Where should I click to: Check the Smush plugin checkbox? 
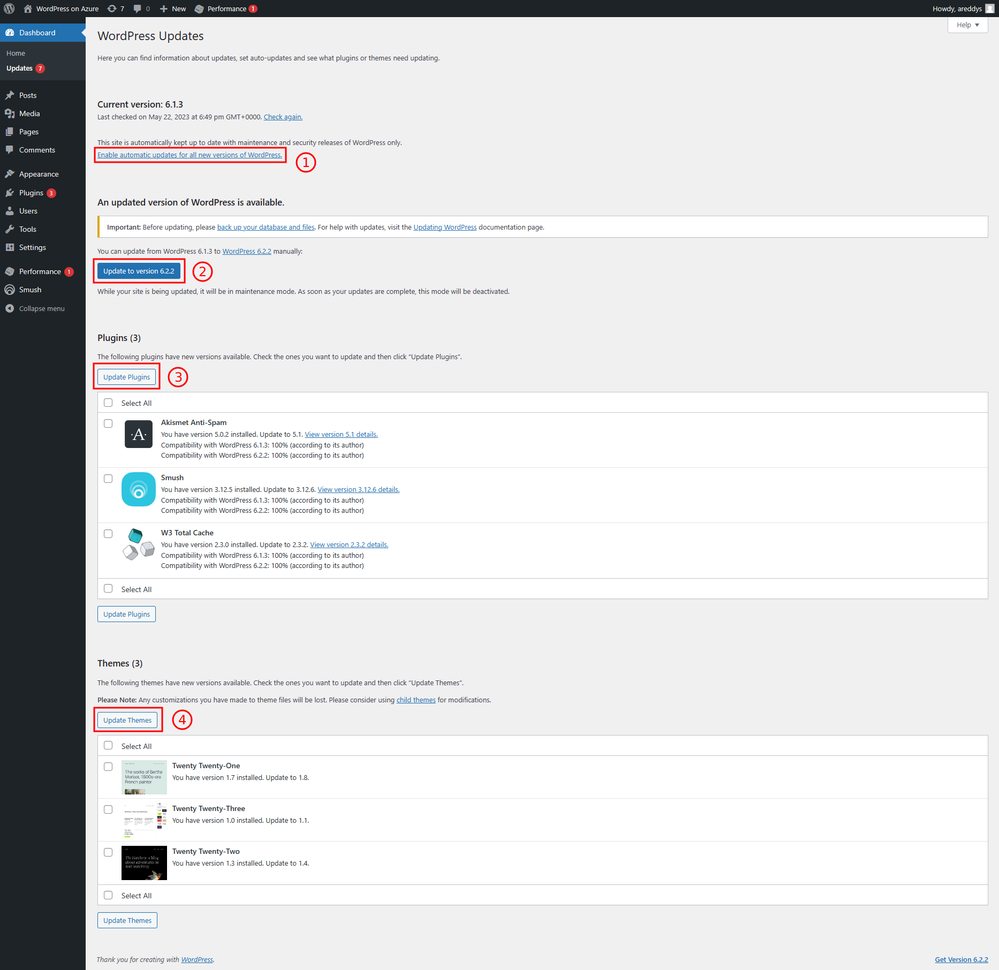click(x=108, y=479)
